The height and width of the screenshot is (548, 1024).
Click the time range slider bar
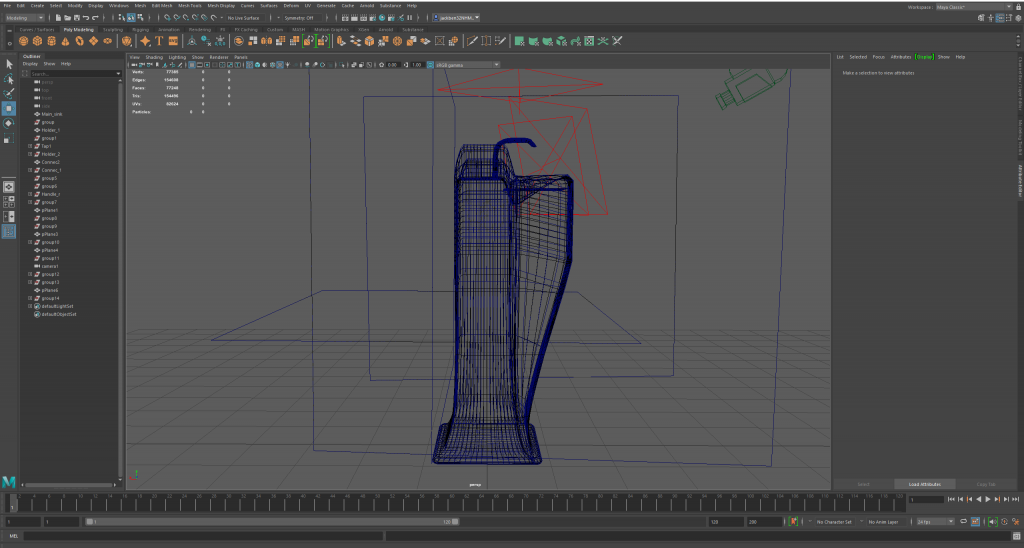point(270,522)
